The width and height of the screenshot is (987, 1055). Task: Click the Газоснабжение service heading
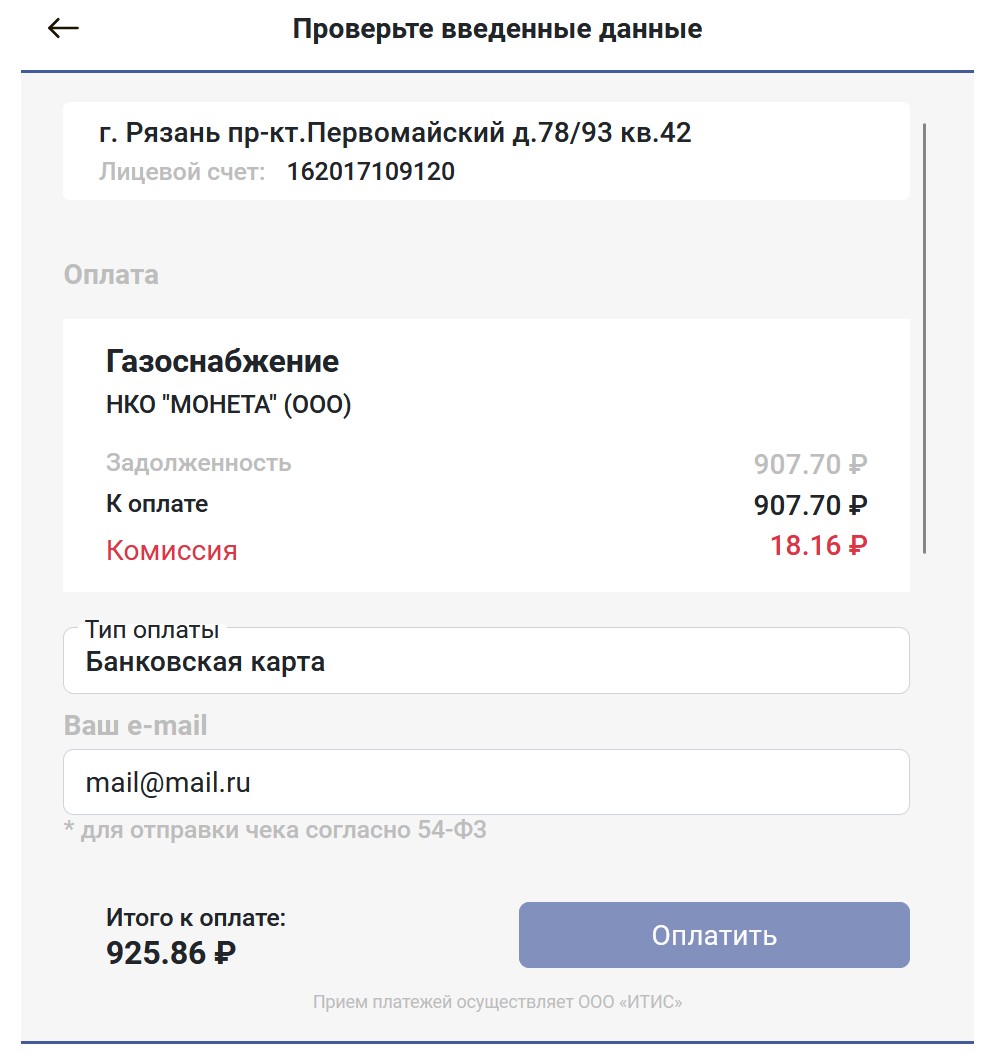tap(222, 361)
